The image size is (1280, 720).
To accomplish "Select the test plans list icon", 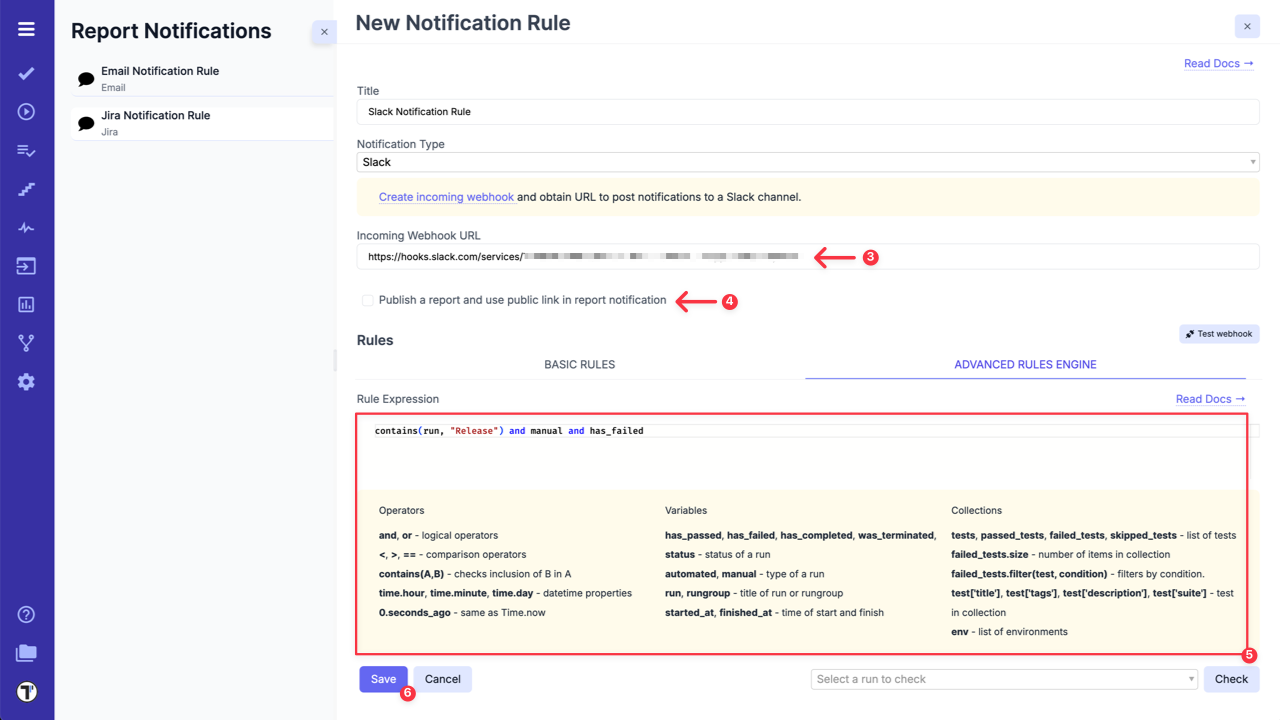I will 25,150.
